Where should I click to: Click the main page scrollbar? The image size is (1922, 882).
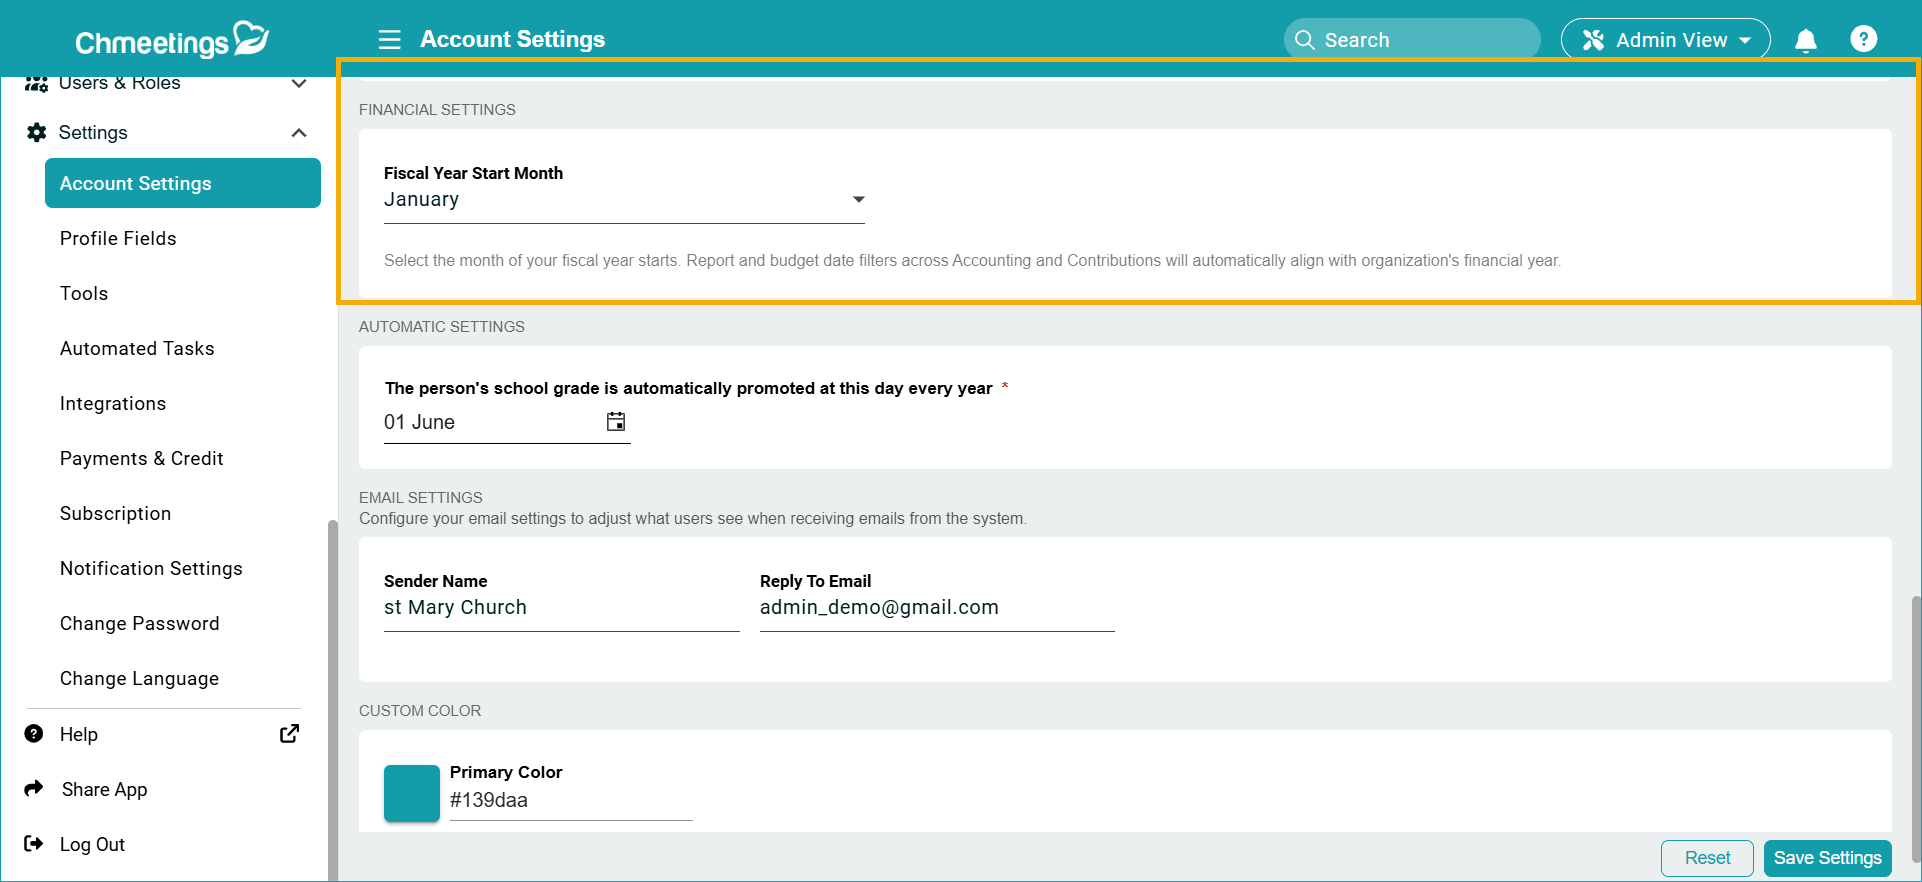[1916, 730]
